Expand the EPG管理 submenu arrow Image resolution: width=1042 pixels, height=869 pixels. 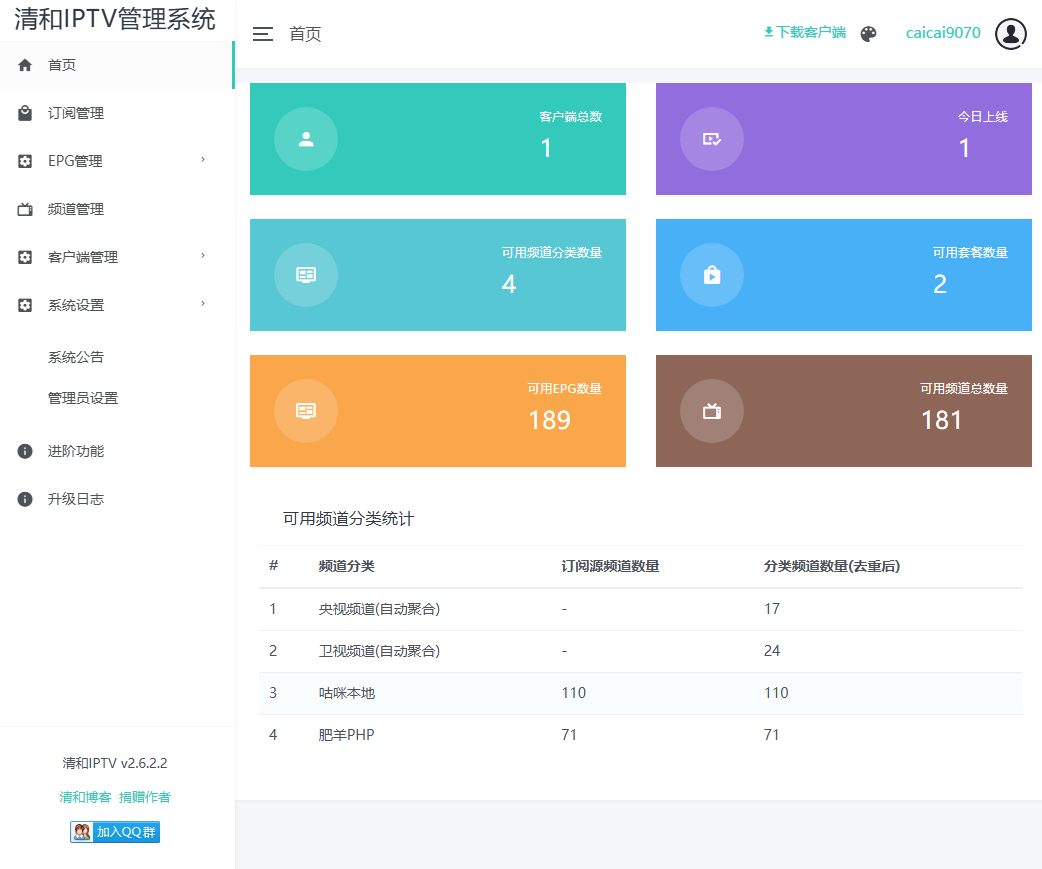[203, 160]
